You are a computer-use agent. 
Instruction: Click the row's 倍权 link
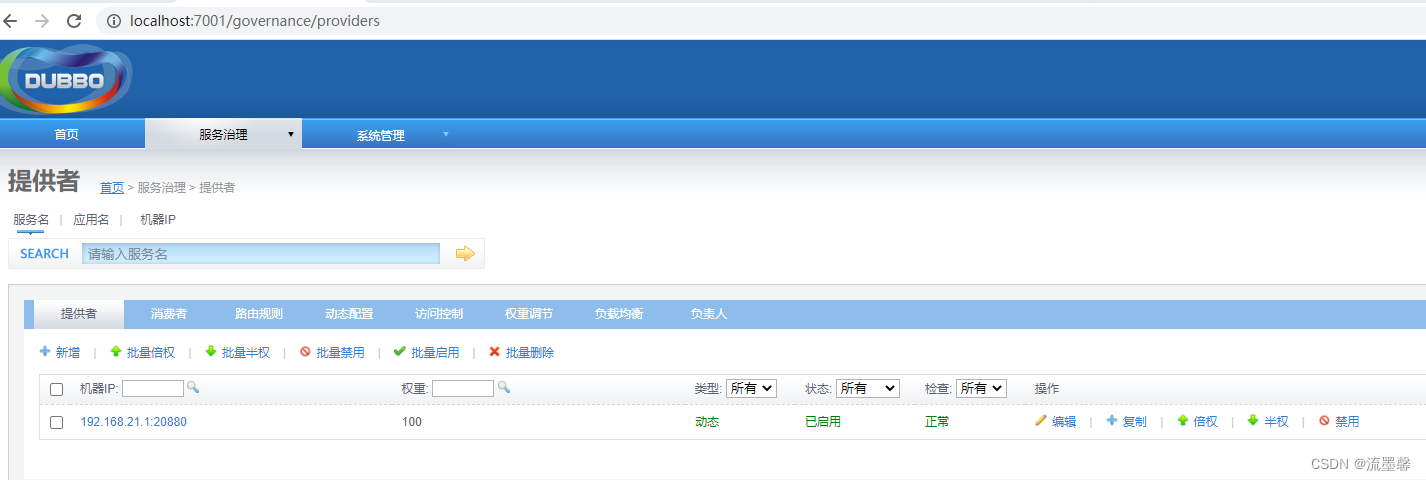tap(1206, 422)
